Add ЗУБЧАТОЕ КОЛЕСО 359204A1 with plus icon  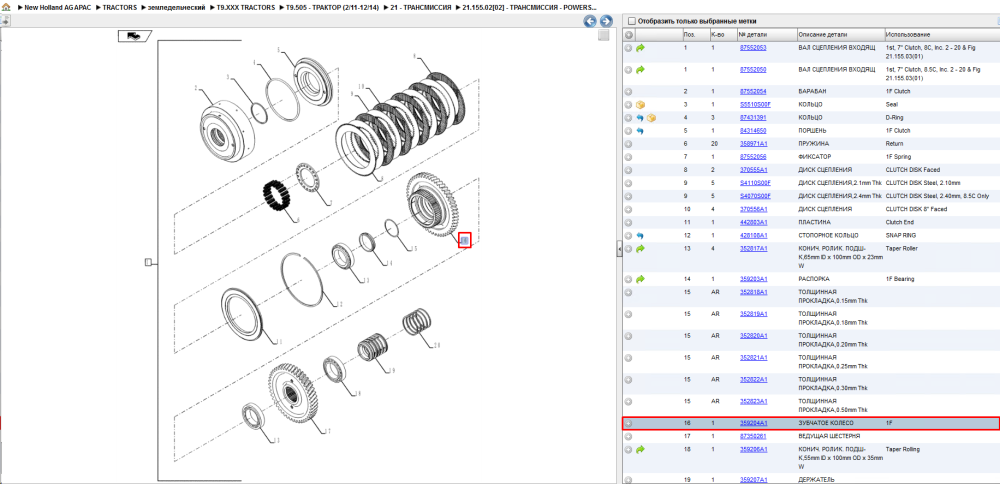629,423
